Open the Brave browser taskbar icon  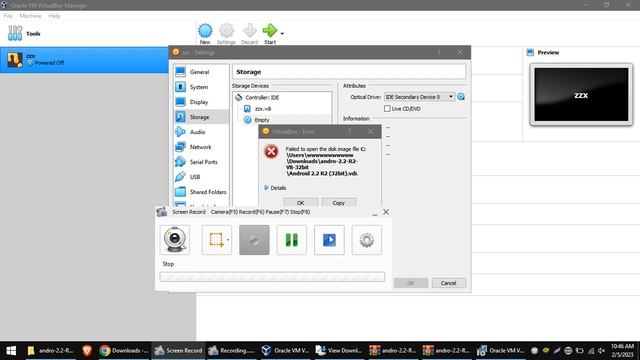pyautogui.click(x=87, y=351)
